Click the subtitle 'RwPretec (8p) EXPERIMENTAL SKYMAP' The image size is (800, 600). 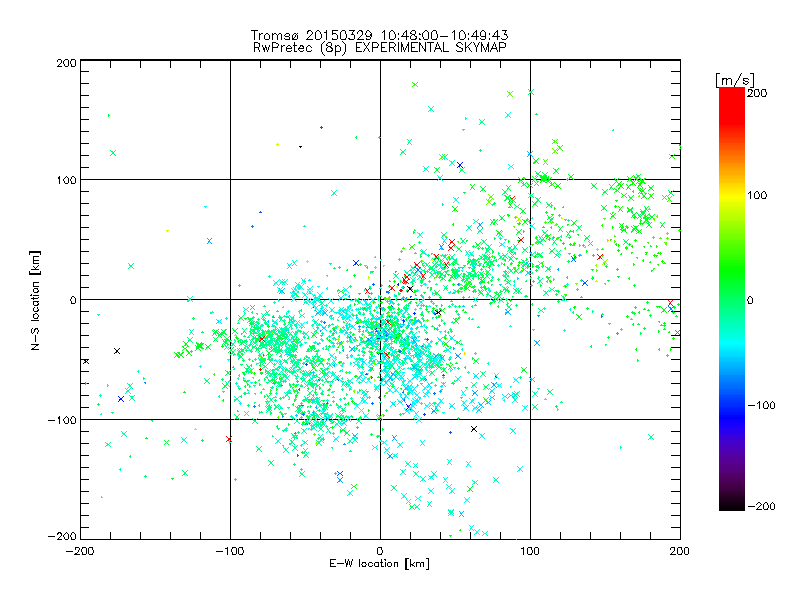(x=380, y=48)
